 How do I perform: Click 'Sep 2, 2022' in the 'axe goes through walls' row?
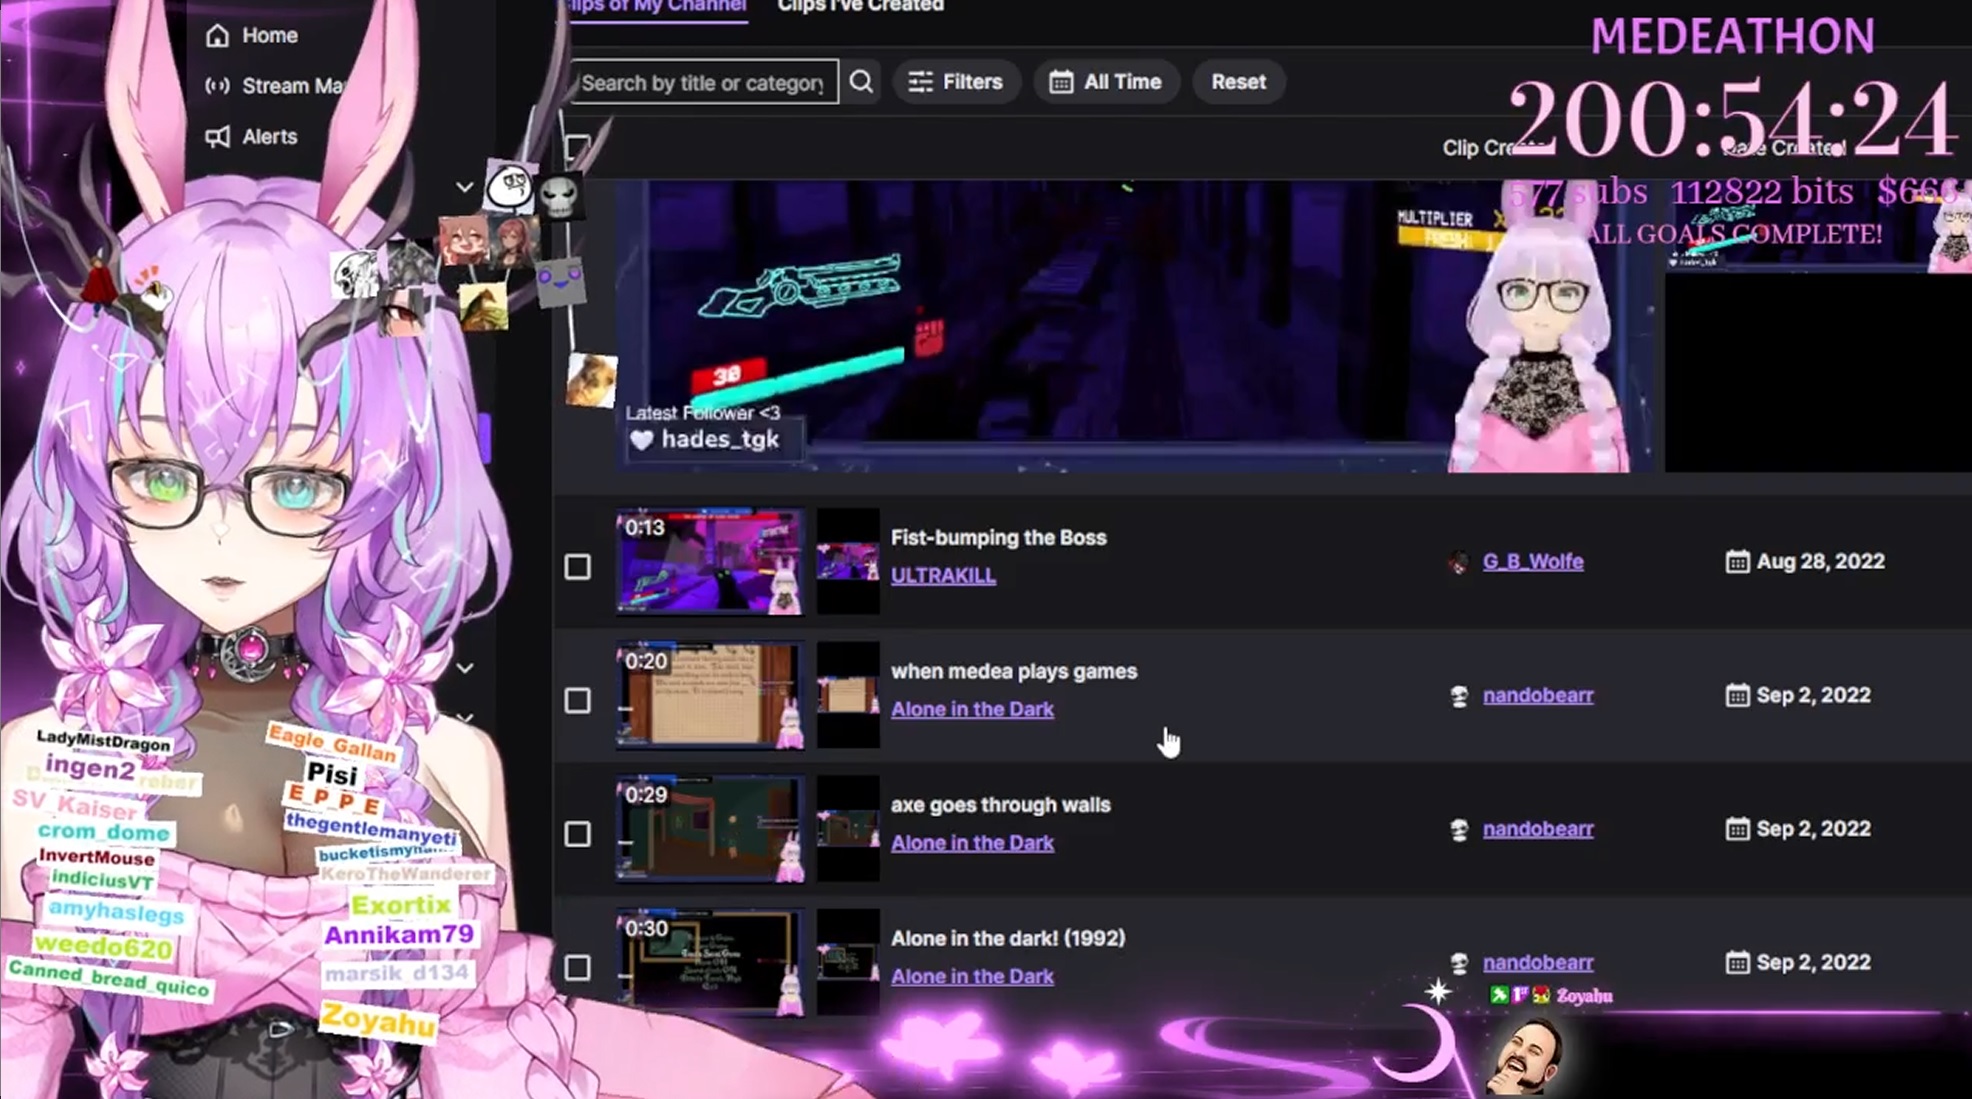1813,829
